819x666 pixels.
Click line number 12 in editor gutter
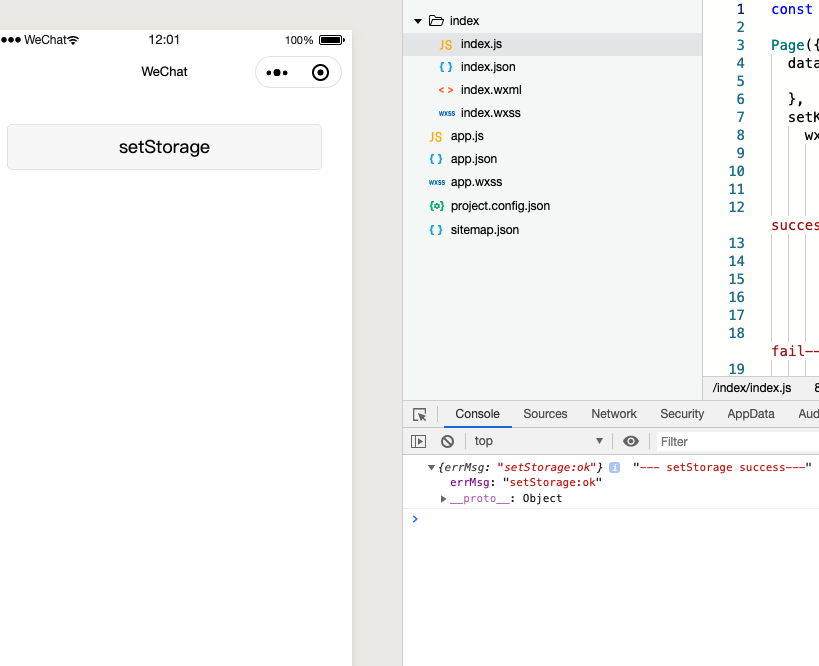(736, 207)
